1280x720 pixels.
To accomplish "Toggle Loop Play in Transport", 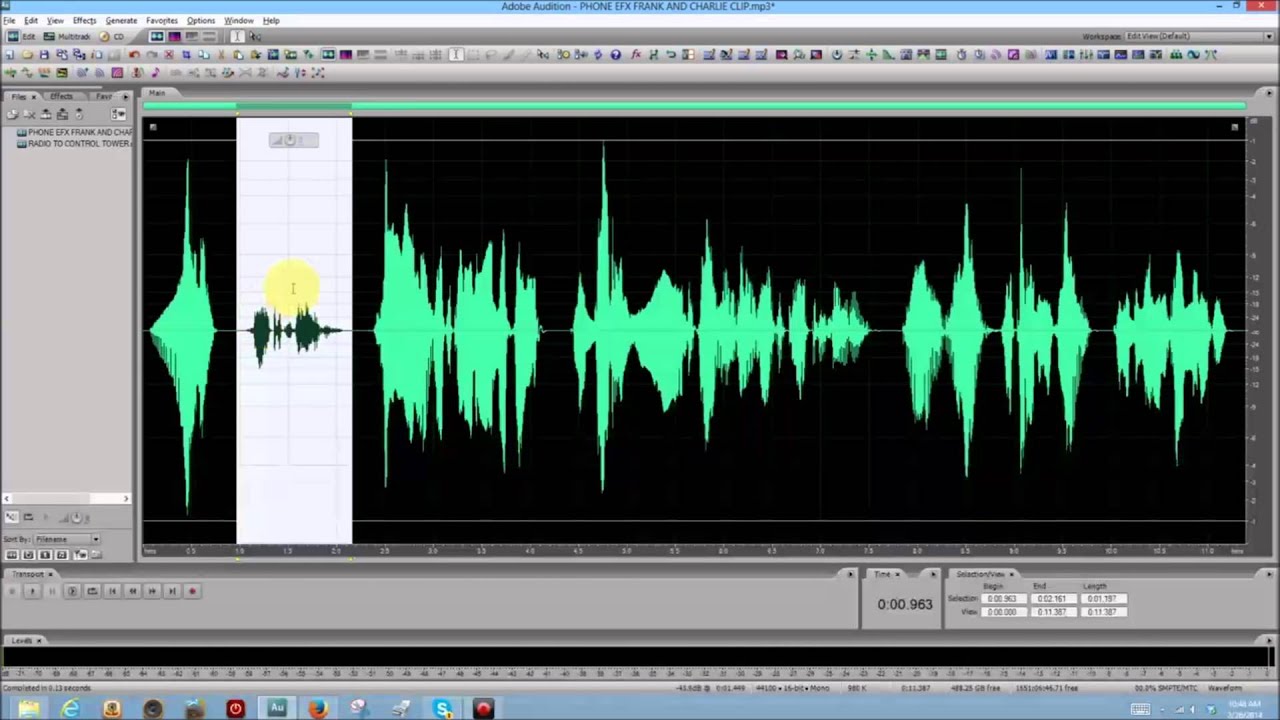I will pos(92,591).
